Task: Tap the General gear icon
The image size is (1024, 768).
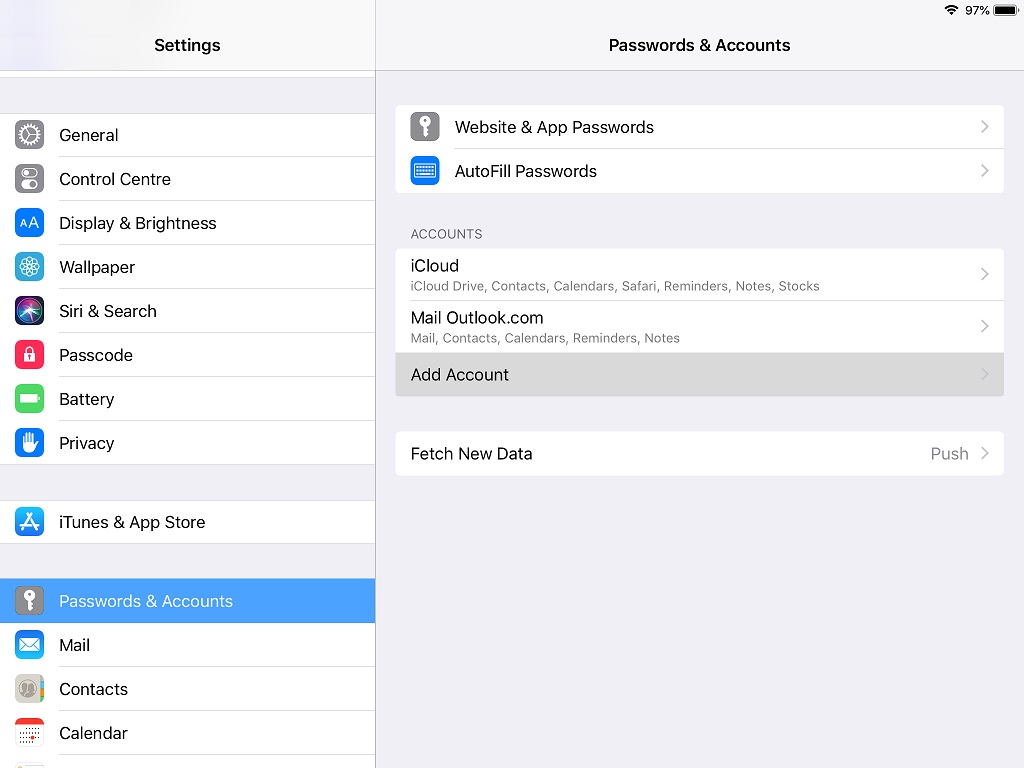Action: [x=29, y=135]
